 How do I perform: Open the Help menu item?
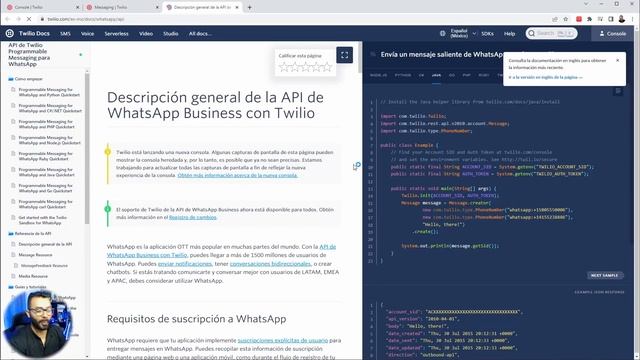509,33
